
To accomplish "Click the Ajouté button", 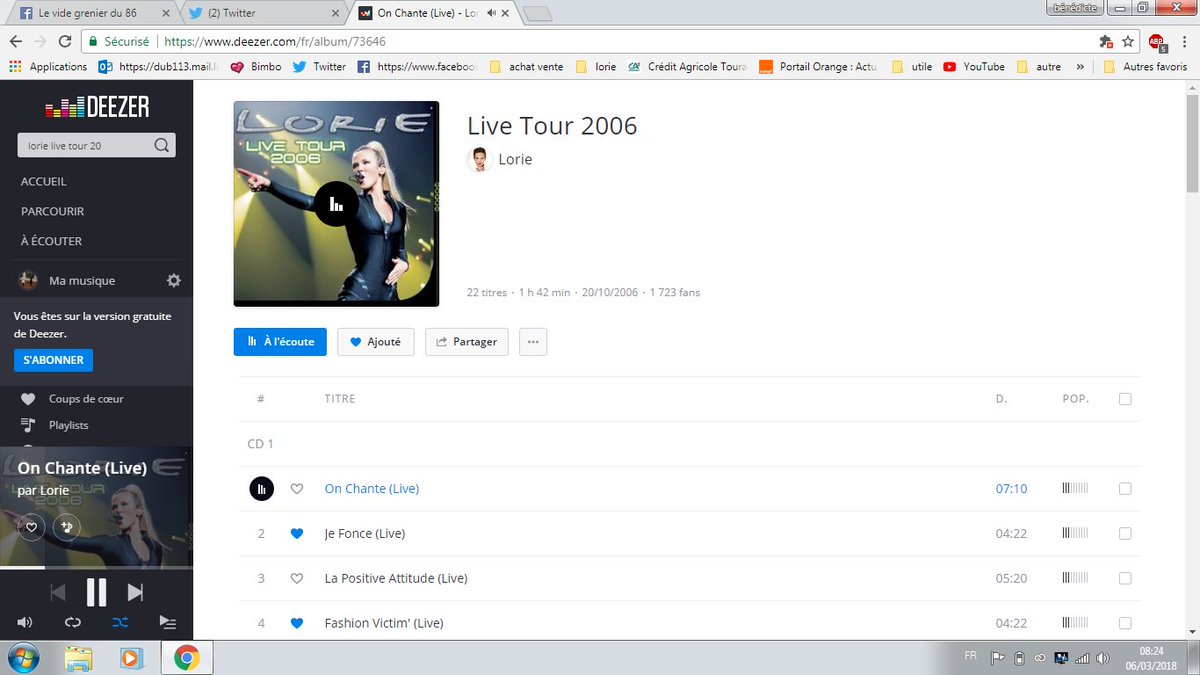I will pos(375,342).
